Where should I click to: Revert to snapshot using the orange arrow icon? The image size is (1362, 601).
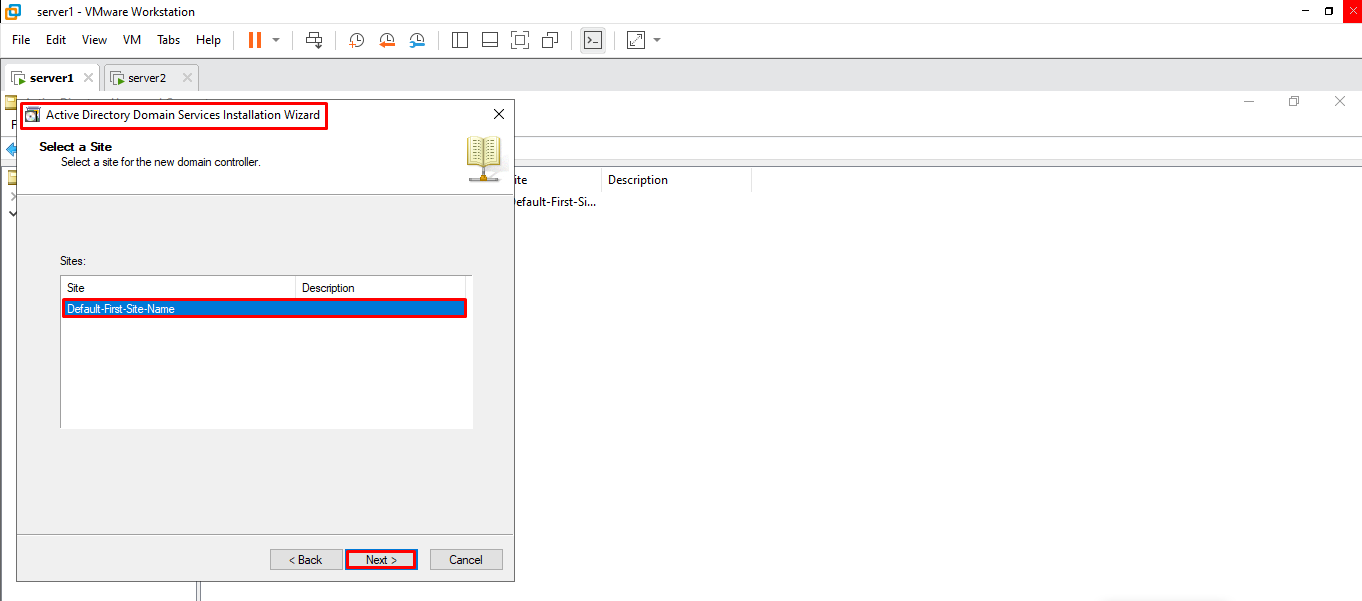[387, 40]
